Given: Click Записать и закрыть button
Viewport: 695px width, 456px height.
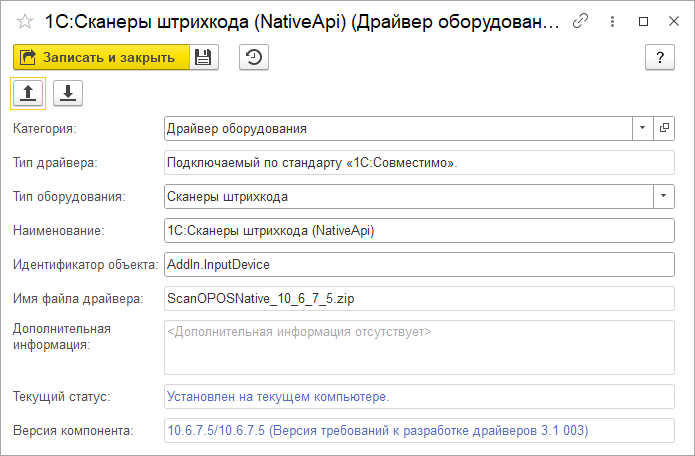Looking at the screenshot, I should tap(101, 57).
